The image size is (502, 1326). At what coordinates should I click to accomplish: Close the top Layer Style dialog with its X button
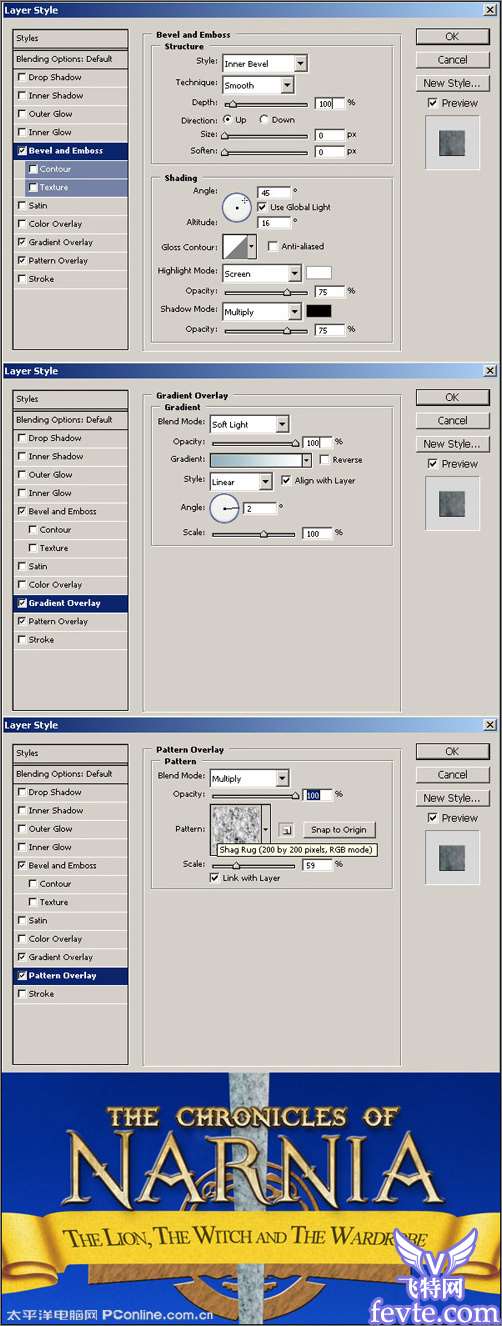pos(489,10)
